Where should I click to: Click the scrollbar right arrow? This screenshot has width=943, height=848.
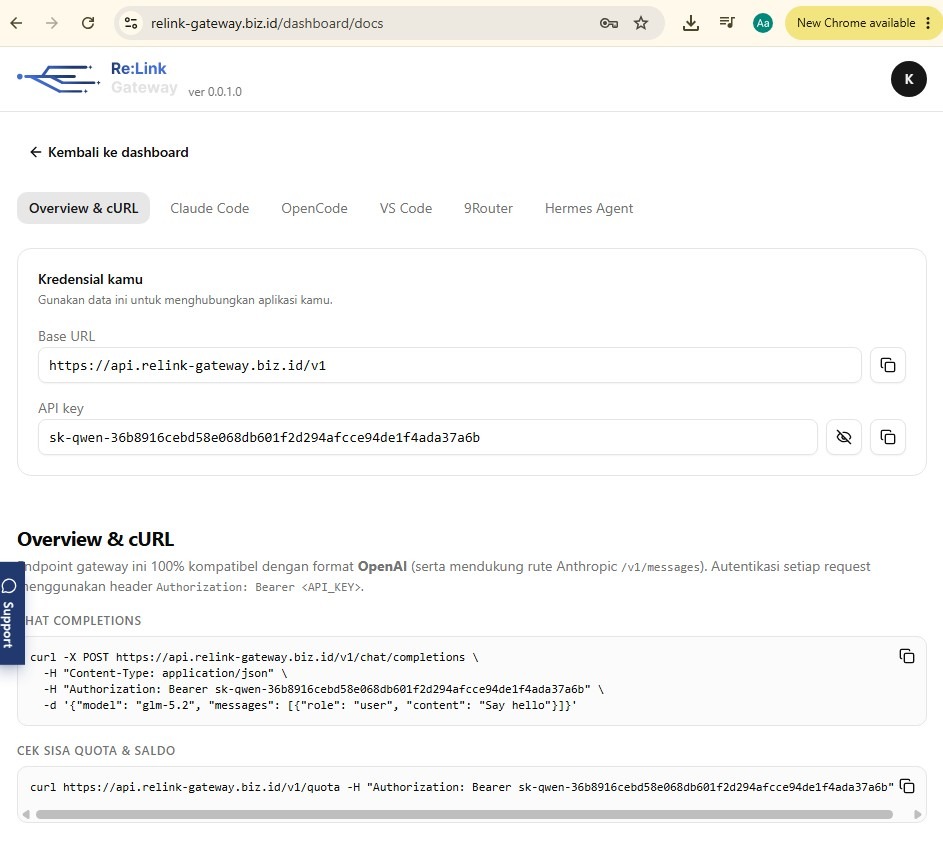coord(917,814)
